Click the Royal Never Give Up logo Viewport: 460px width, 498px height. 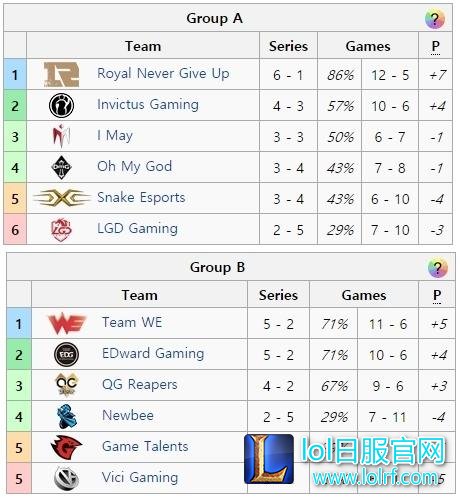coord(62,74)
